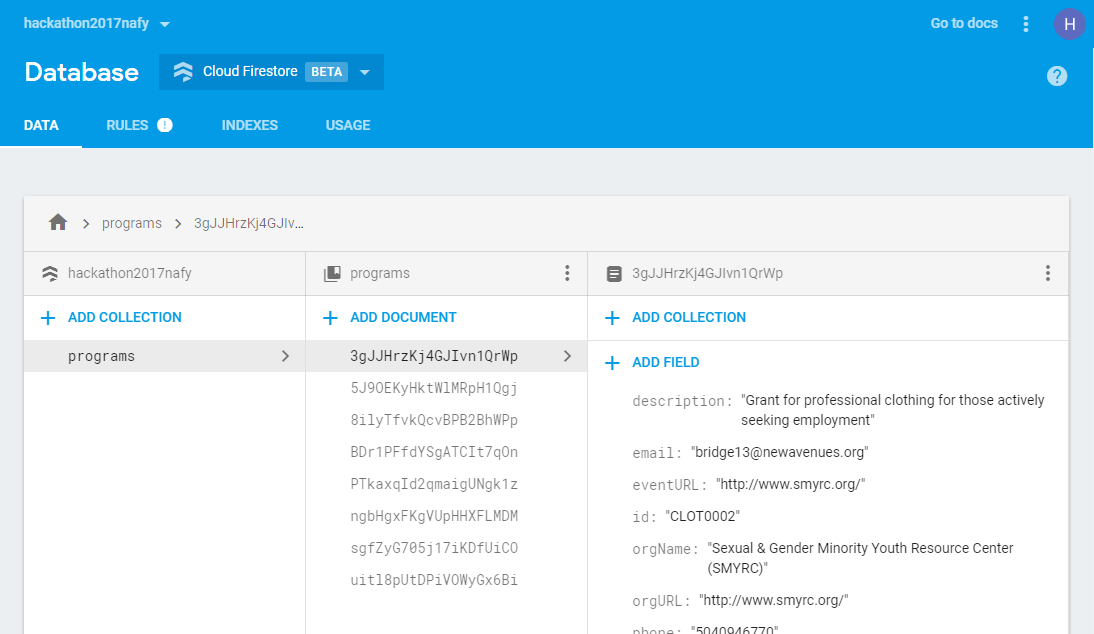1094x634 pixels.
Task: Click the plus icon beside ADD DOCUMENT
Action: coord(330,318)
